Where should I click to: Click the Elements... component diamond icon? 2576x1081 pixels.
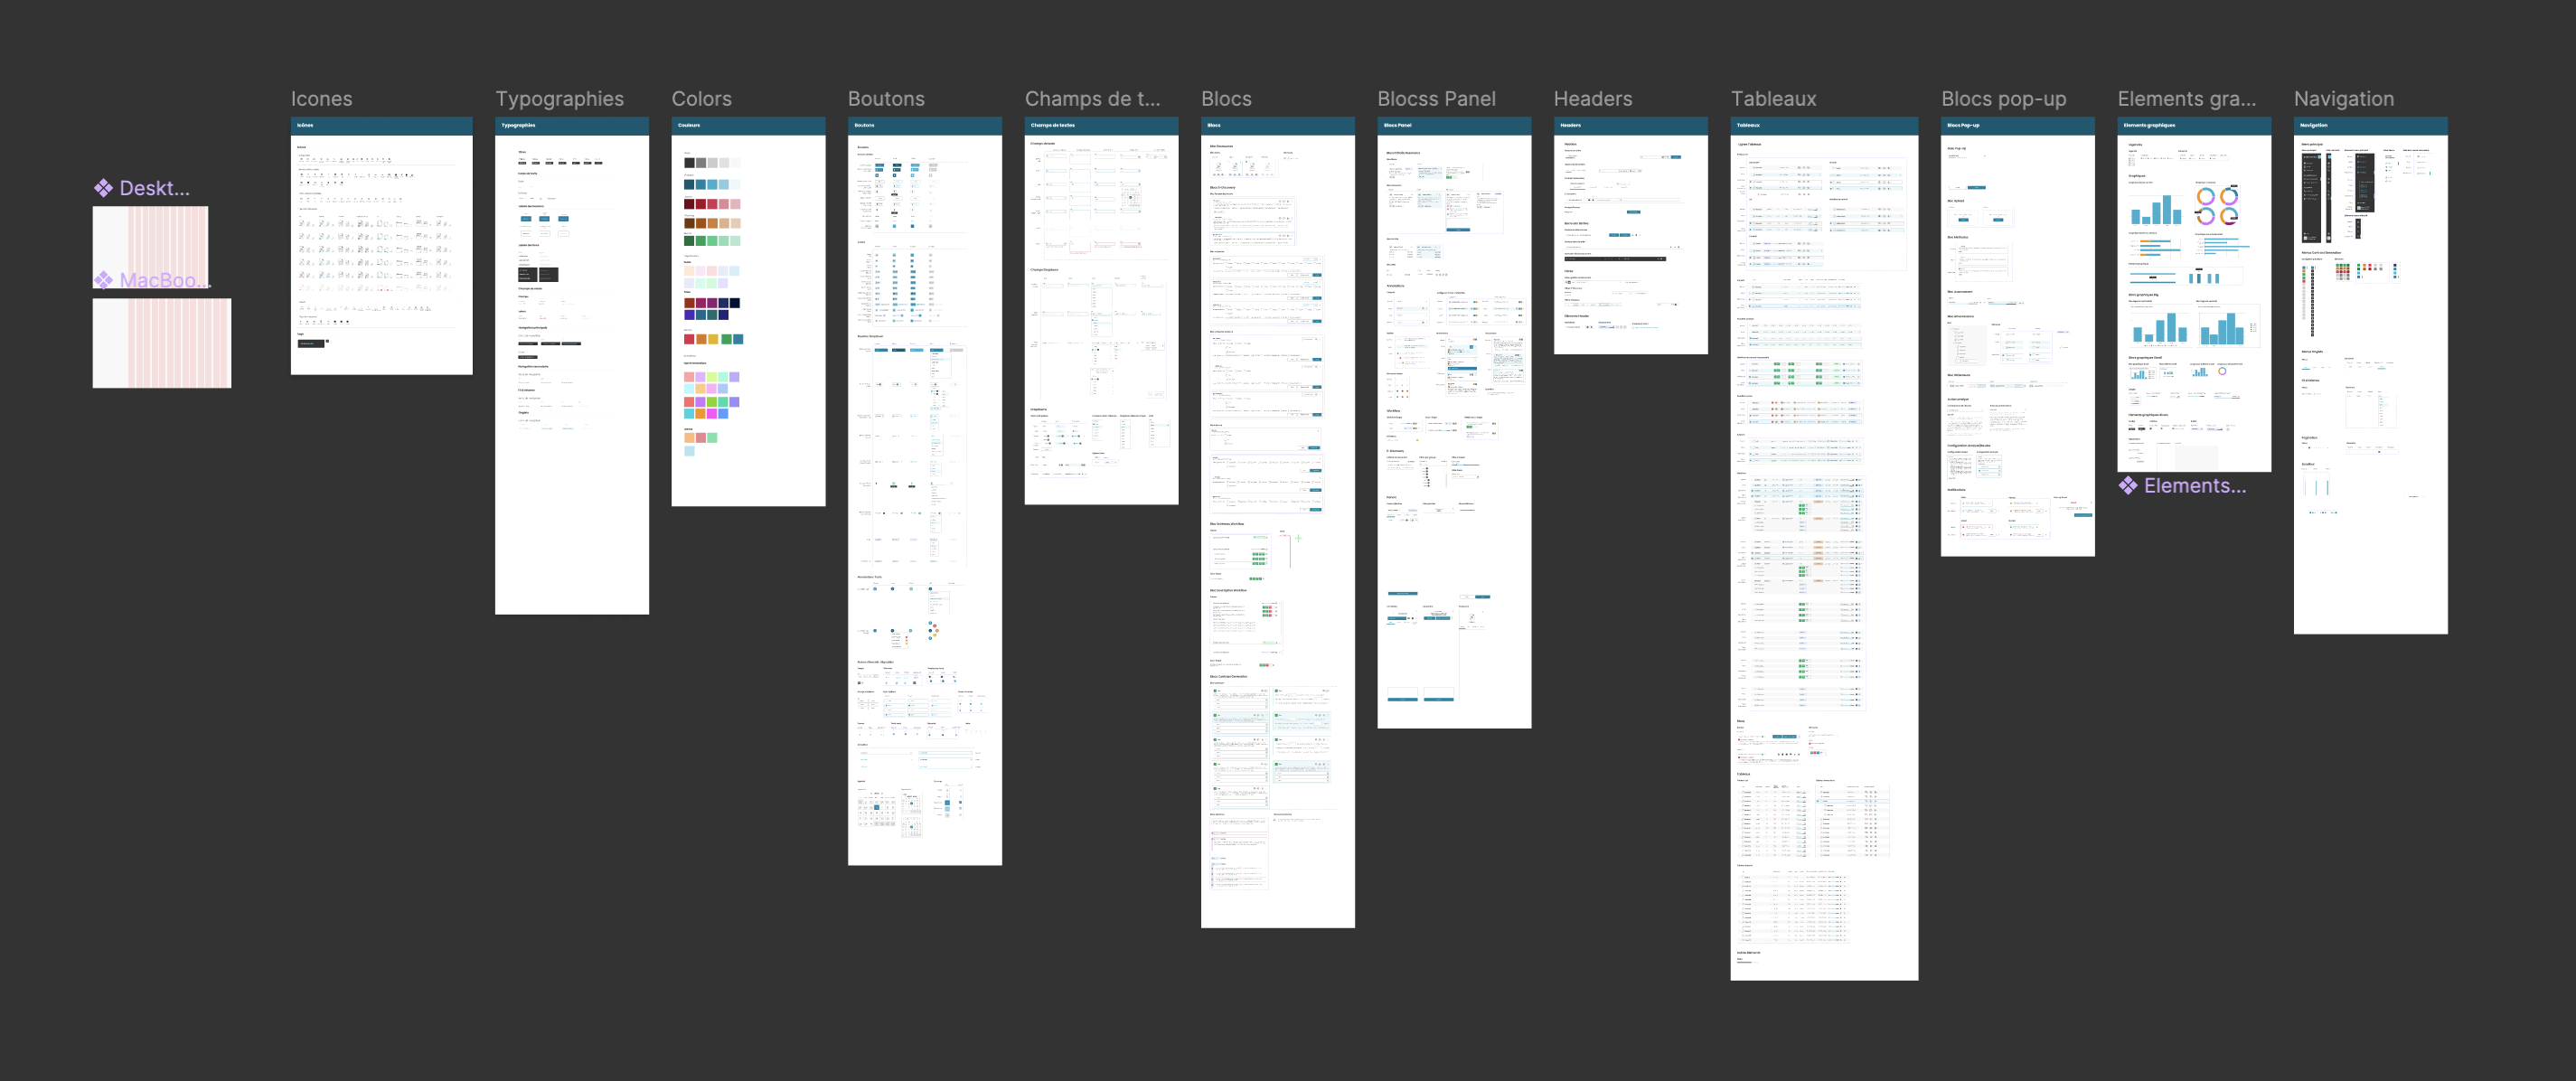point(2128,486)
